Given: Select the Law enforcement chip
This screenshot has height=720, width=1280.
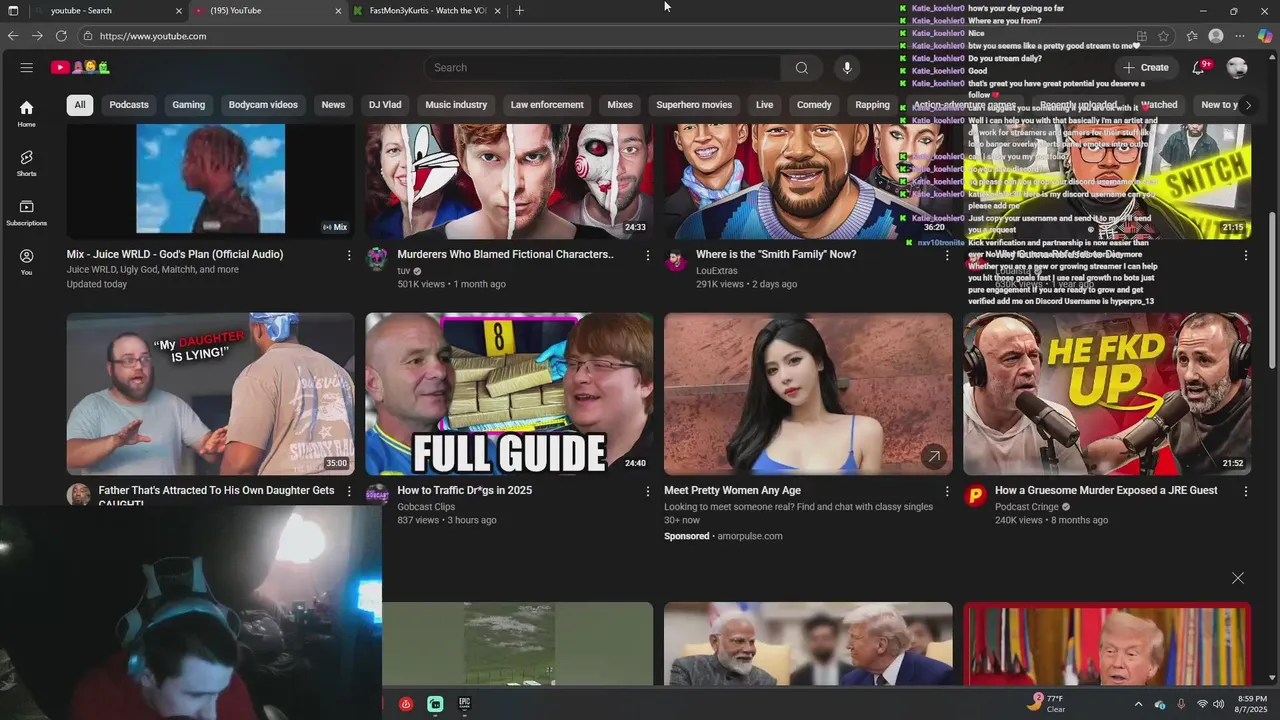Looking at the screenshot, I should pyautogui.click(x=547, y=105).
